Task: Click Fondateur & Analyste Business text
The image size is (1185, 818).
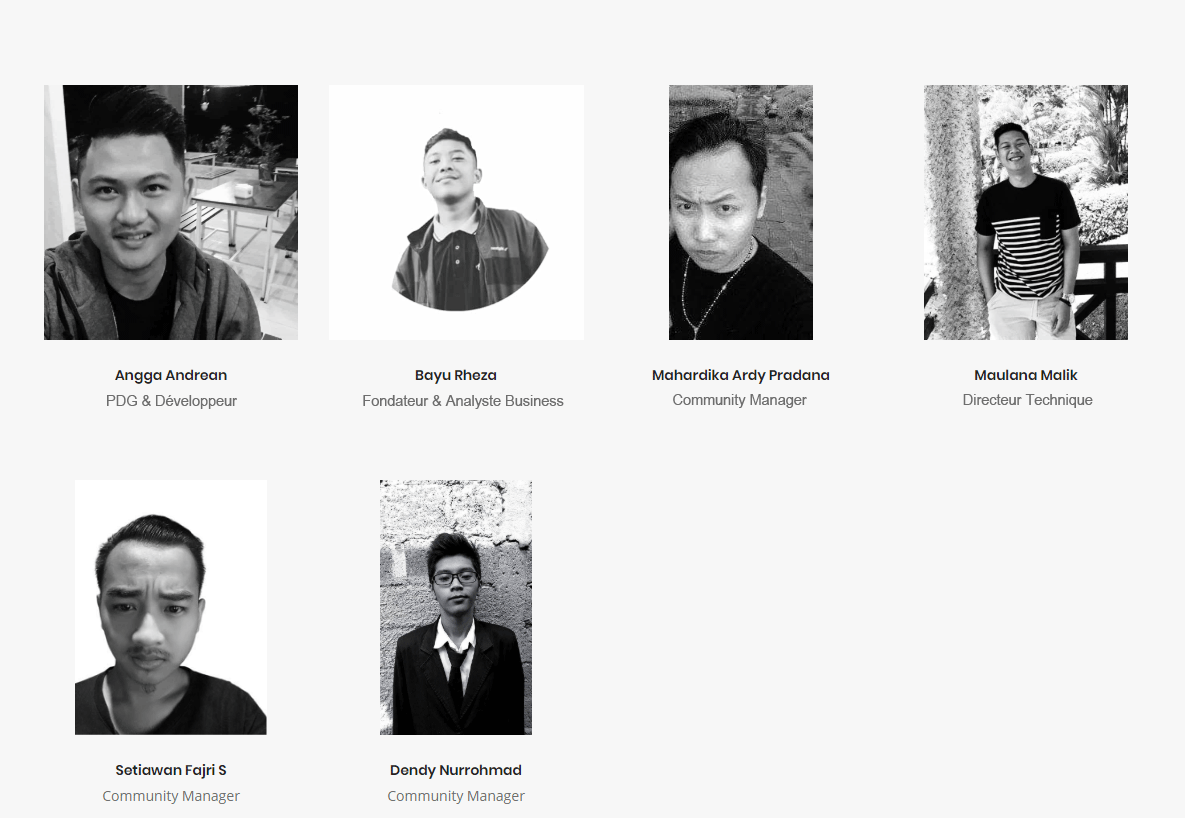Action: [463, 401]
